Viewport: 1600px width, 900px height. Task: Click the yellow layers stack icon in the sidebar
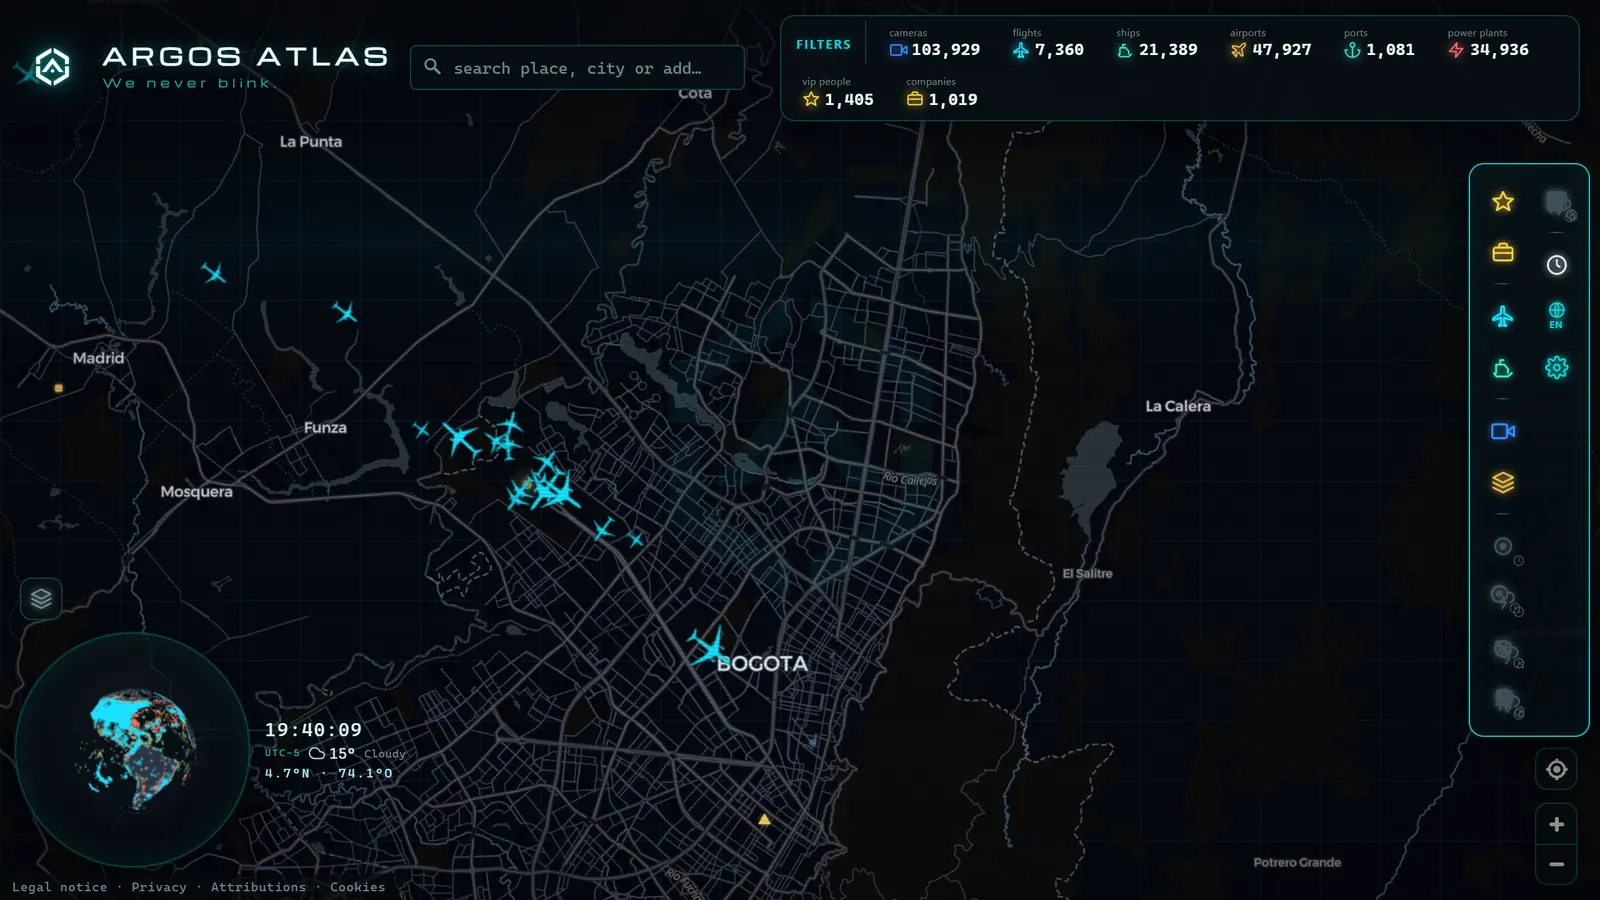point(1503,483)
